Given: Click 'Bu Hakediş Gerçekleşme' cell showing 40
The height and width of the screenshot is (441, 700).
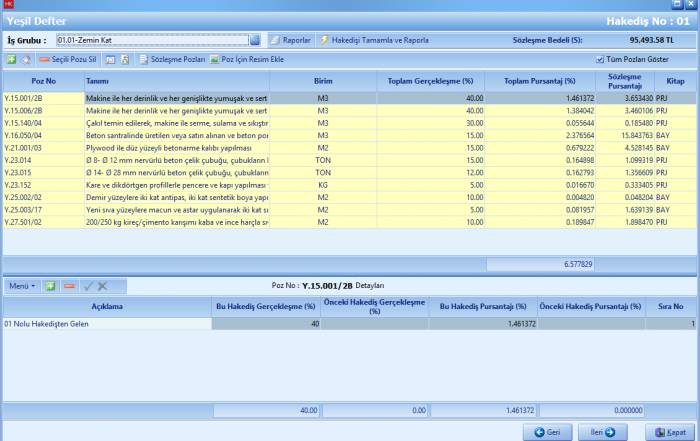Looking at the screenshot, I should 265,324.
